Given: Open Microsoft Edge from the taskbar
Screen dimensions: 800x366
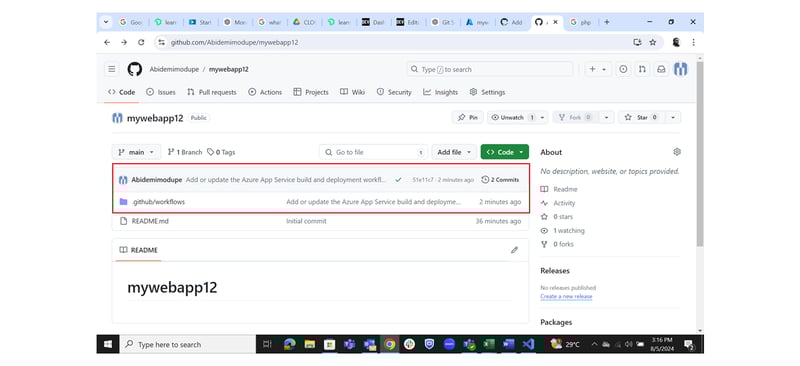Looking at the screenshot, I should coord(290,345).
